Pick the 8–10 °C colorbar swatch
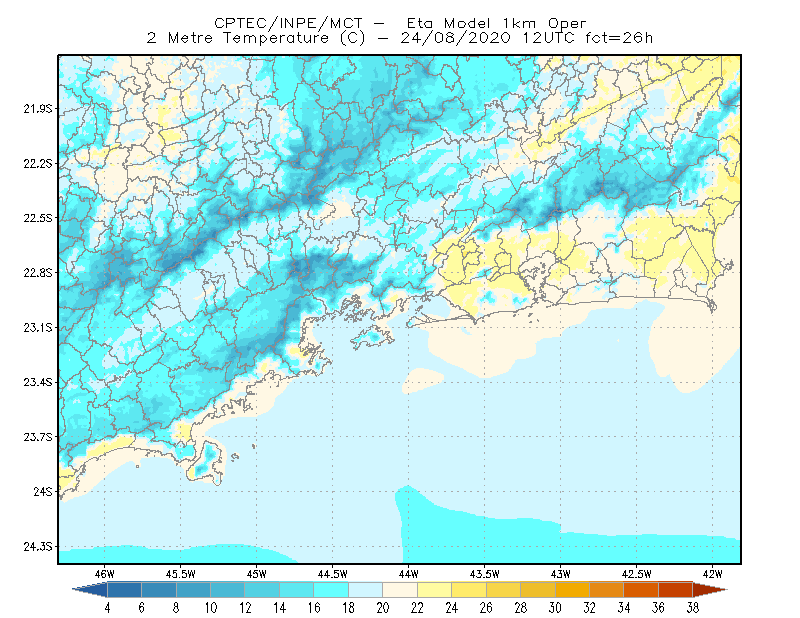The height and width of the screenshot is (618, 800). [x=193, y=590]
